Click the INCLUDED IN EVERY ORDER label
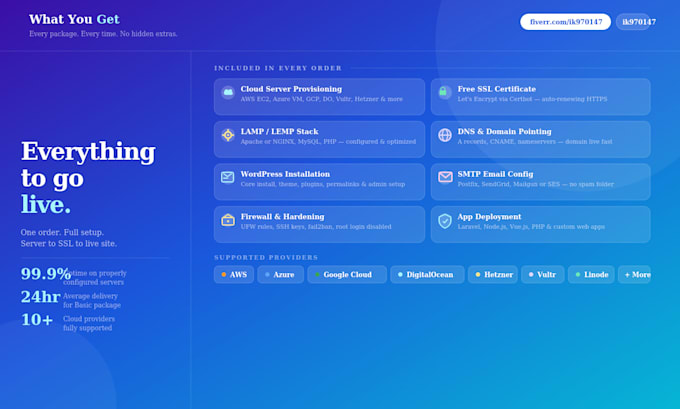Screen dimensions: 680x409 click(x=278, y=68)
